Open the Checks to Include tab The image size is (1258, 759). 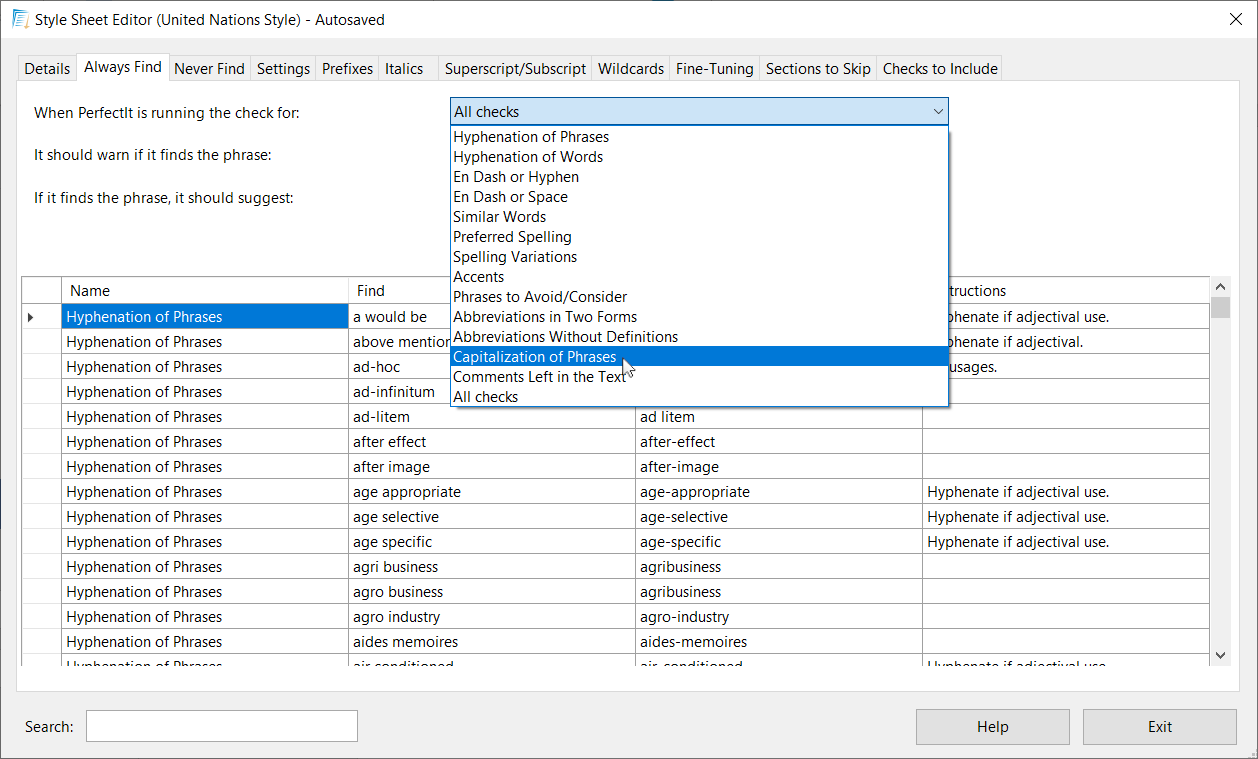tap(939, 69)
